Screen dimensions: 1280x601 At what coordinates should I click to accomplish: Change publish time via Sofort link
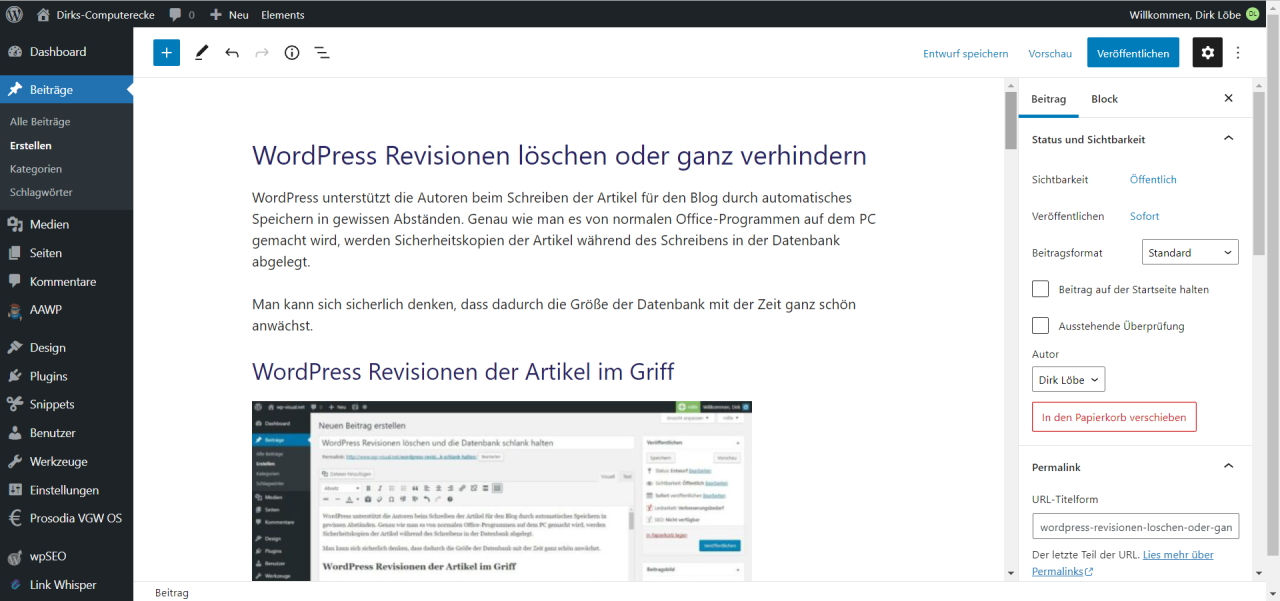[1144, 216]
